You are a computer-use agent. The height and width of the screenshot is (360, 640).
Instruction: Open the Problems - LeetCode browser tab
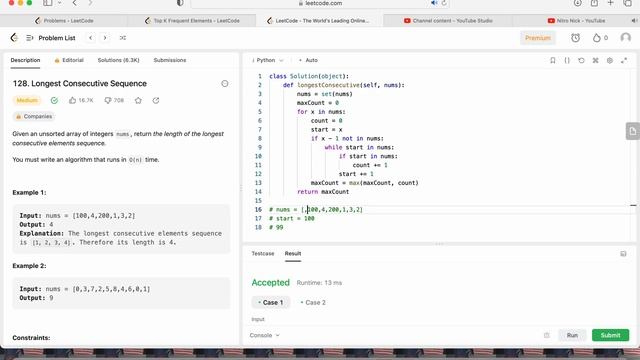[x=64, y=20]
